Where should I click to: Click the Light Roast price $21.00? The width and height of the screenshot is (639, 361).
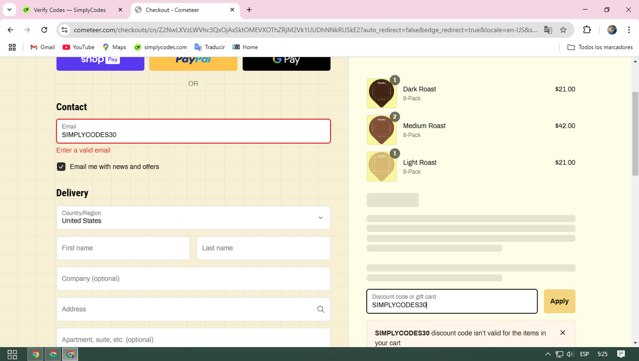[x=565, y=163]
